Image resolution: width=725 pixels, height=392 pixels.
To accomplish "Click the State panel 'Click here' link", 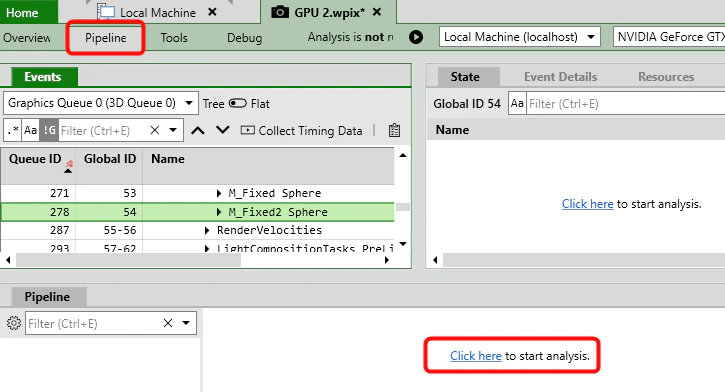I will (x=587, y=204).
